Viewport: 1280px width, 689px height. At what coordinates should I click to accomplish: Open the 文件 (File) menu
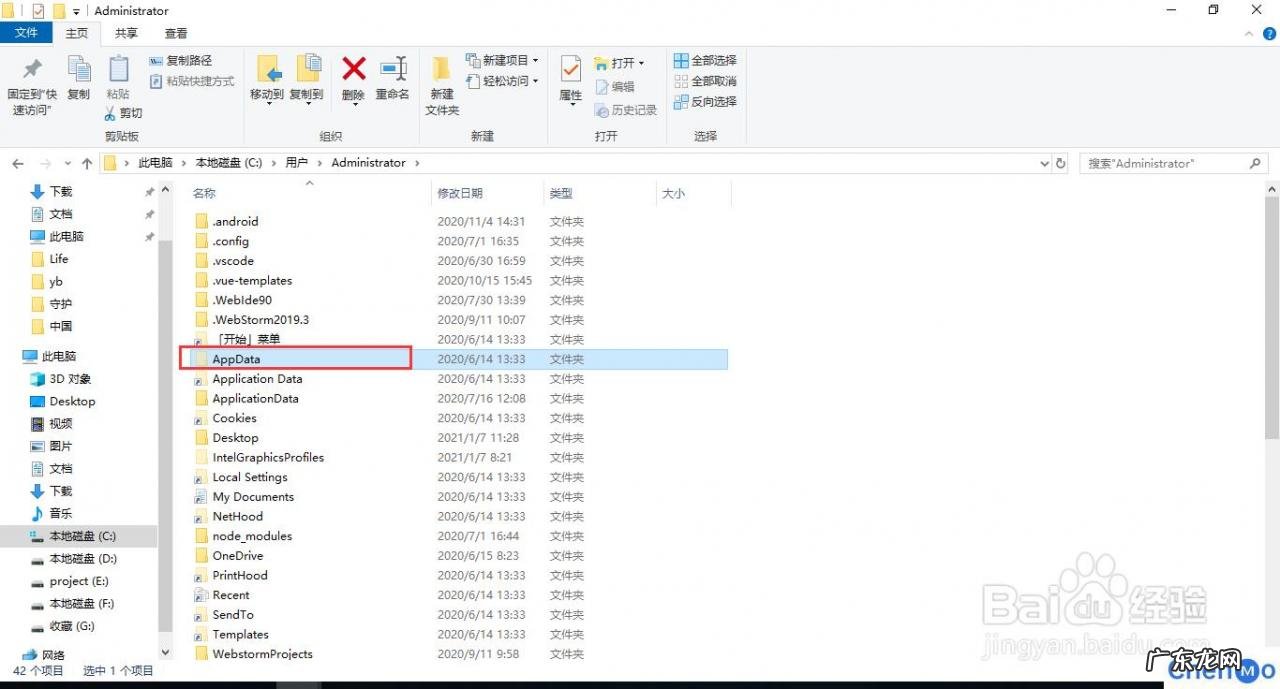click(x=27, y=32)
